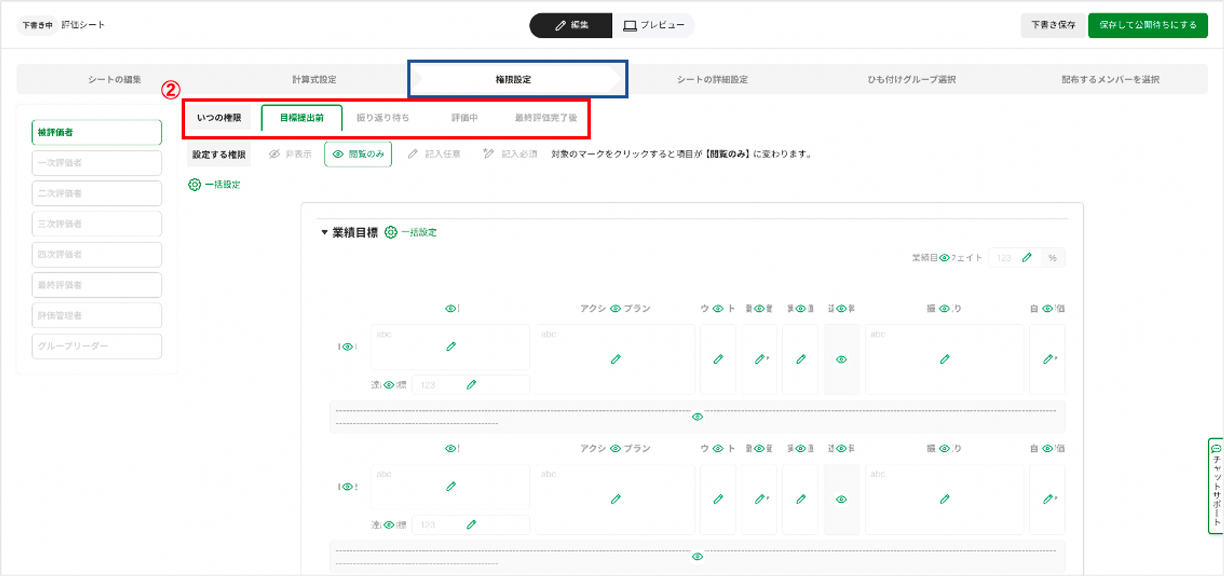Click pencil icon in first 振り返り cell
This screenshot has width=1224, height=576.
944,359
